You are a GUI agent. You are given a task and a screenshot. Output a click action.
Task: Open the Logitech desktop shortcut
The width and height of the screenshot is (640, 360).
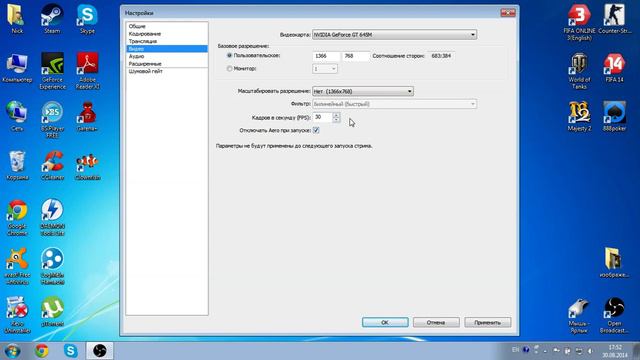52,266
